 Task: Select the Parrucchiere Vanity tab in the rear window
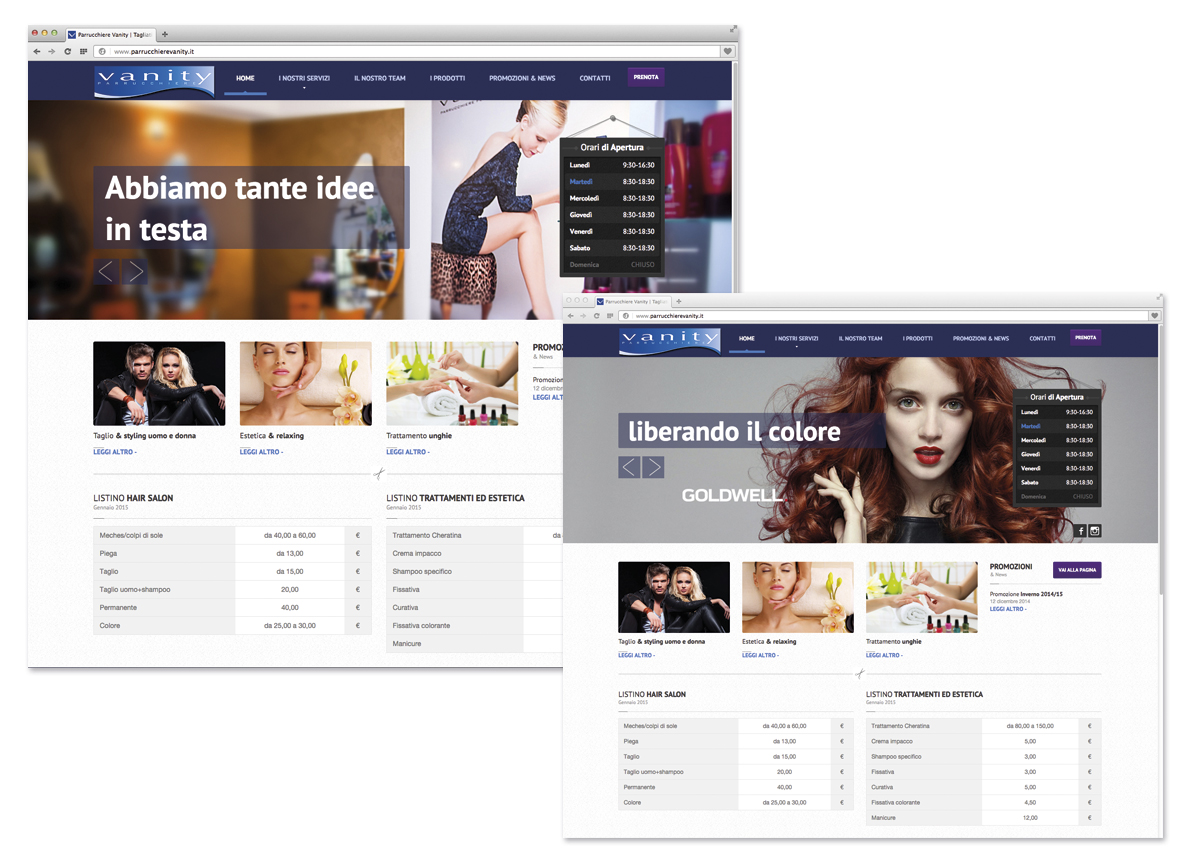pyautogui.click(x=110, y=34)
